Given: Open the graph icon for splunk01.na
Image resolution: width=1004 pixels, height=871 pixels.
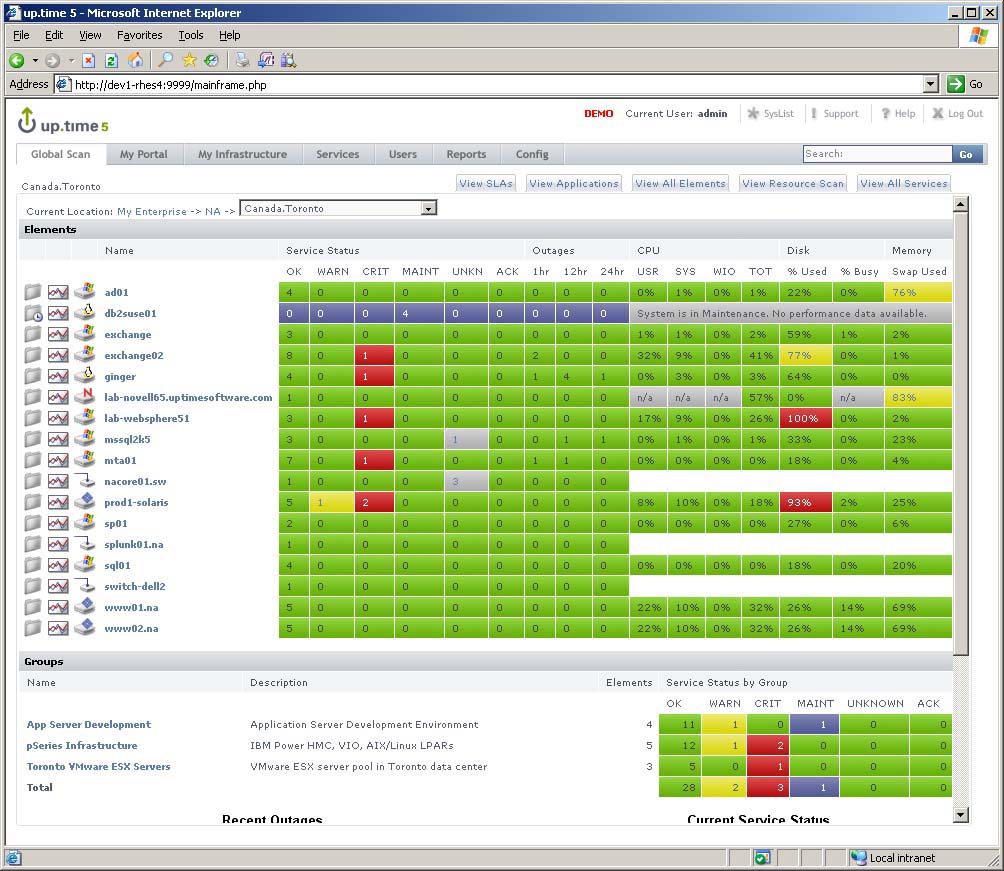Looking at the screenshot, I should tap(58, 544).
